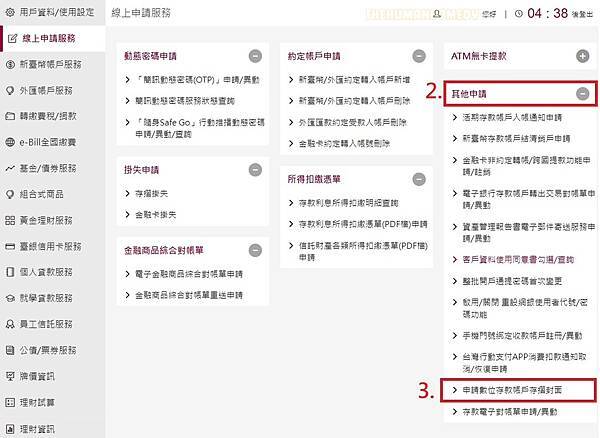
Task: Open 金融商品綜合對帳單重送申請 link
Action: (189, 295)
